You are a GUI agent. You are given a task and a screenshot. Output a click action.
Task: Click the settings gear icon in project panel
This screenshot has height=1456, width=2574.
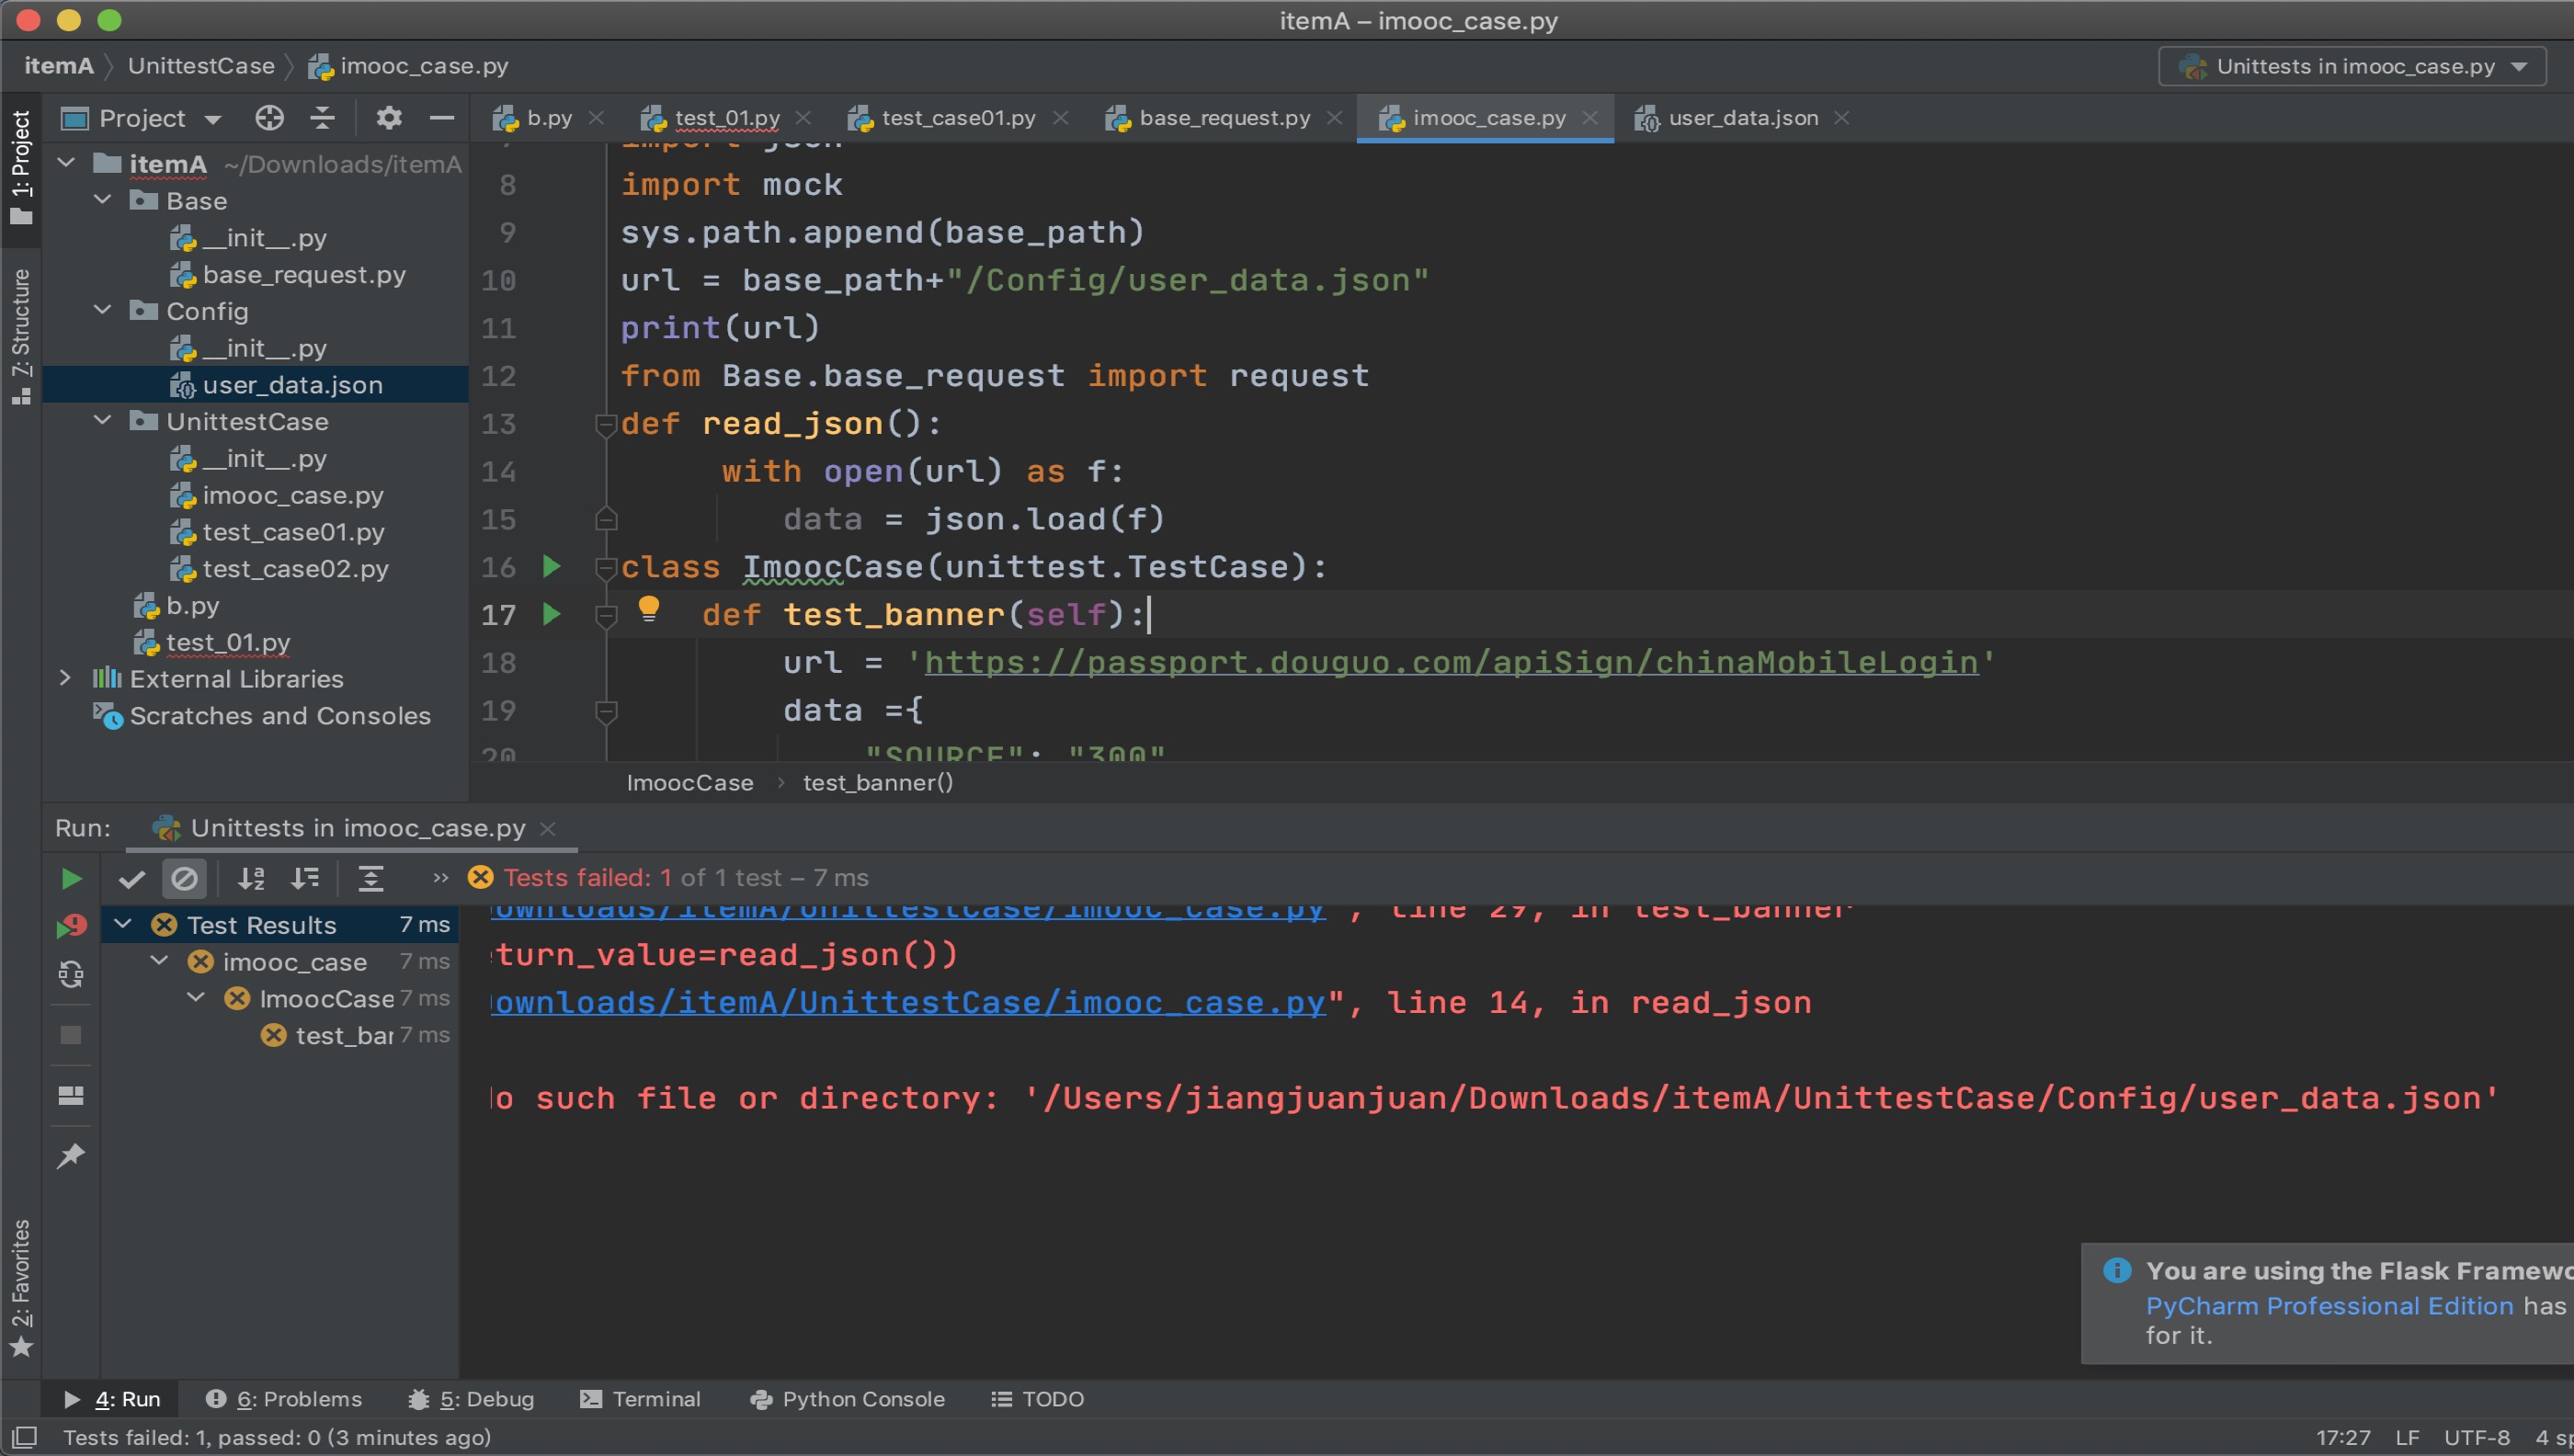387,119
